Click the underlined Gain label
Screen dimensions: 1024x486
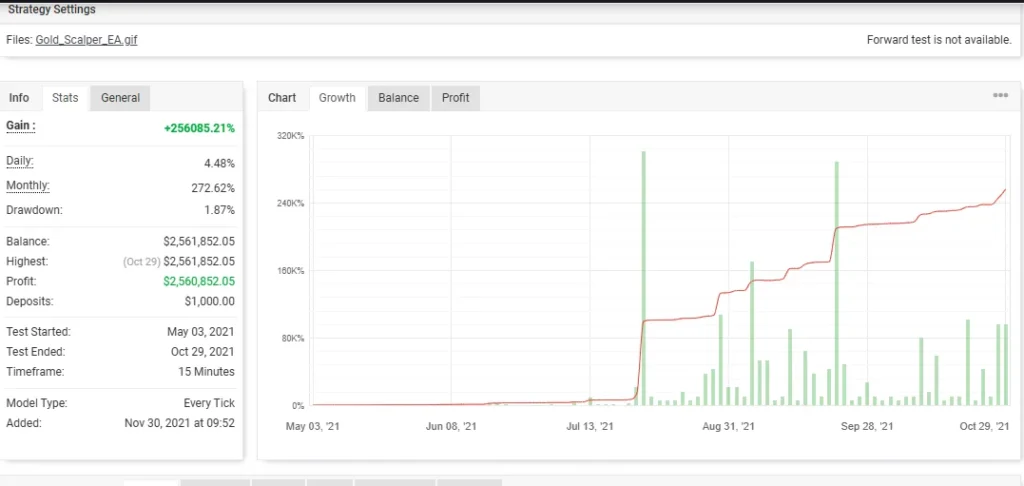[x=21, y=126]
